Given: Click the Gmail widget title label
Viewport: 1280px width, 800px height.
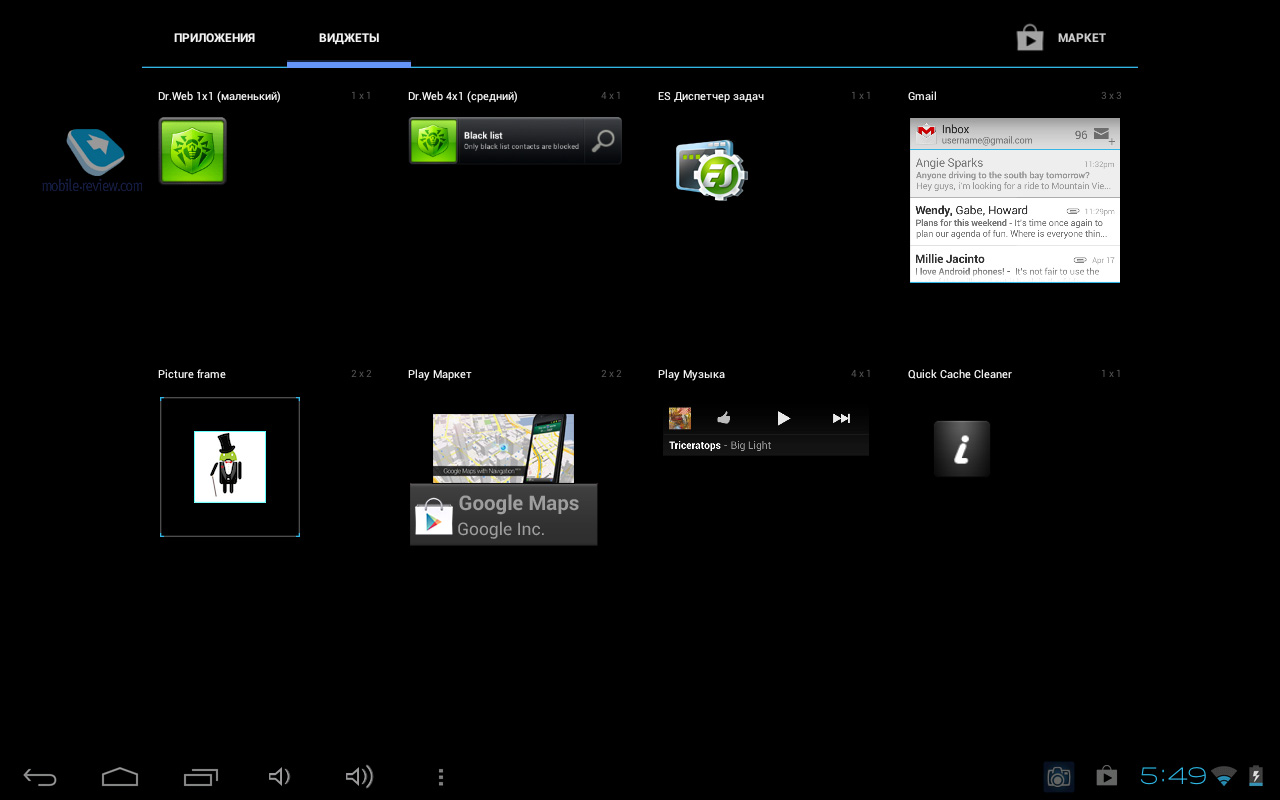Looking at the screenshot, I should [922, 97].
